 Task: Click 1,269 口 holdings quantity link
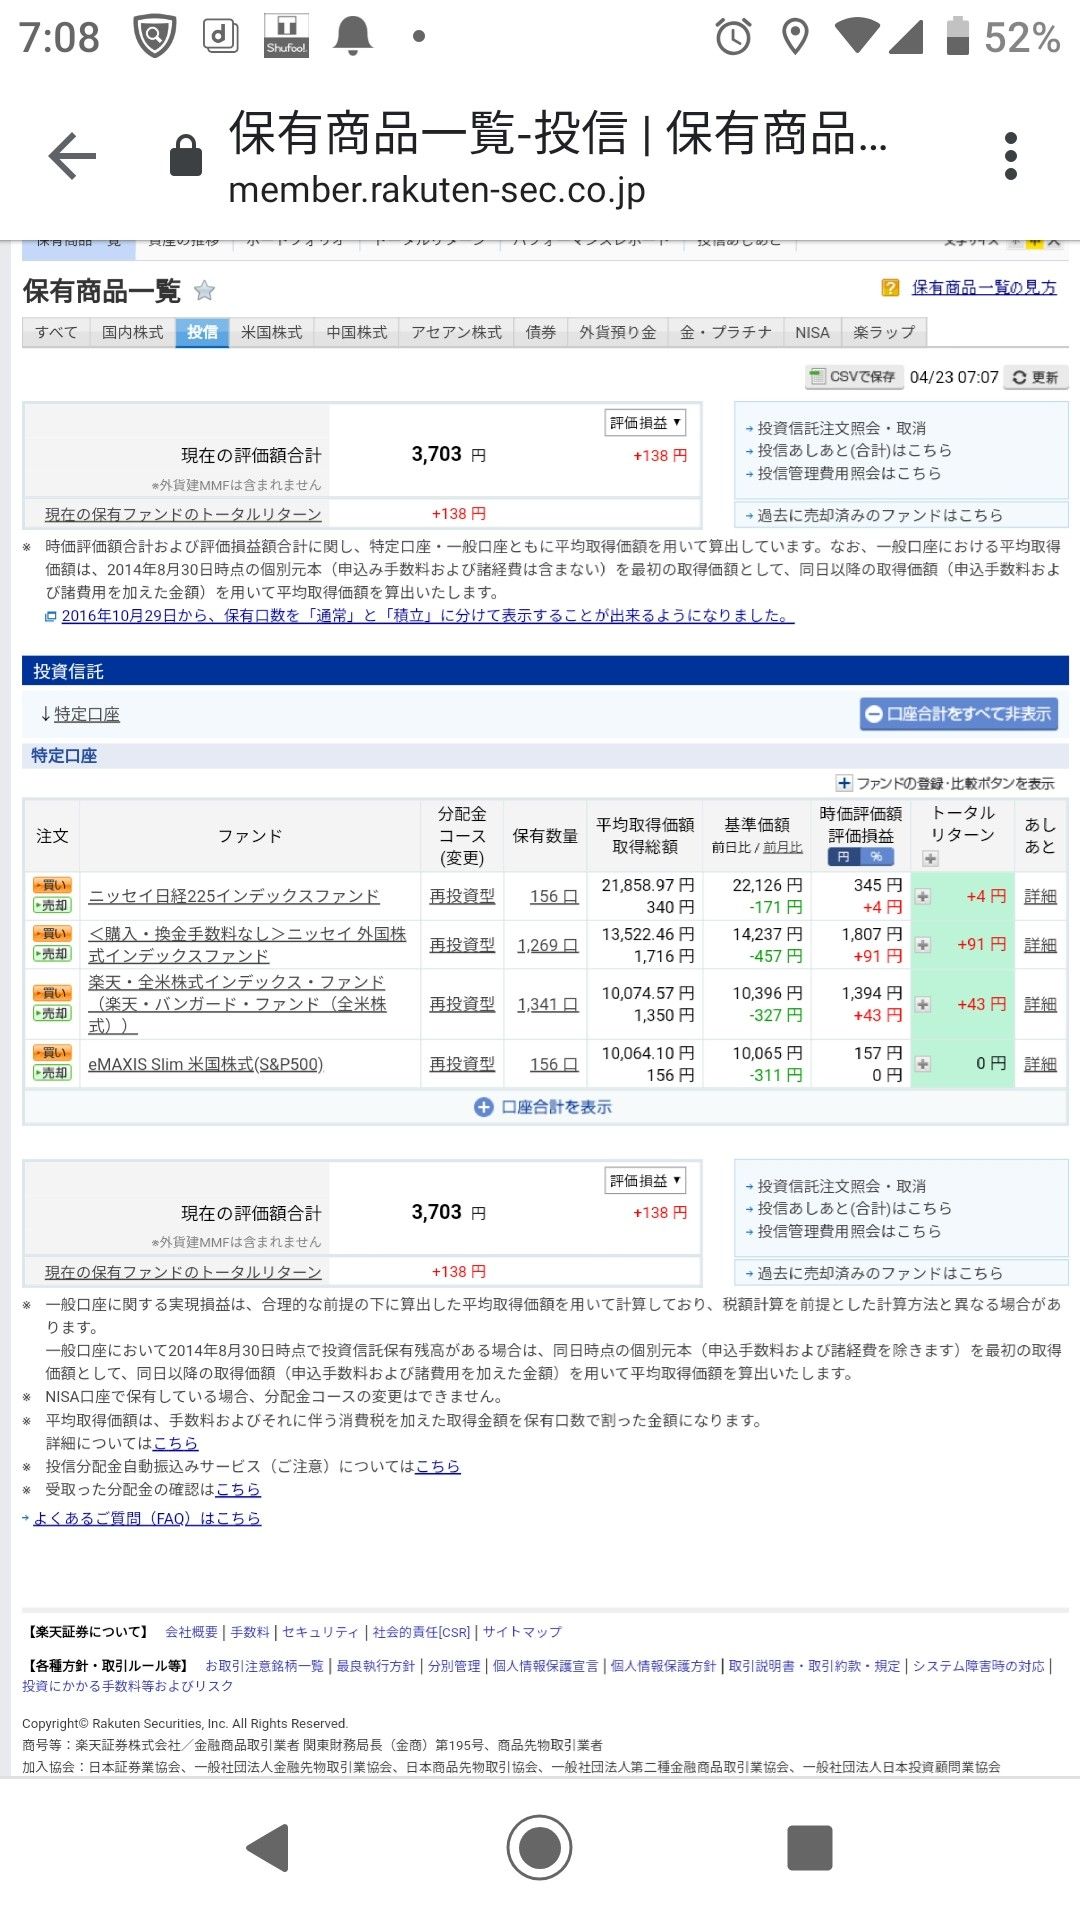[x=547, y=945]
